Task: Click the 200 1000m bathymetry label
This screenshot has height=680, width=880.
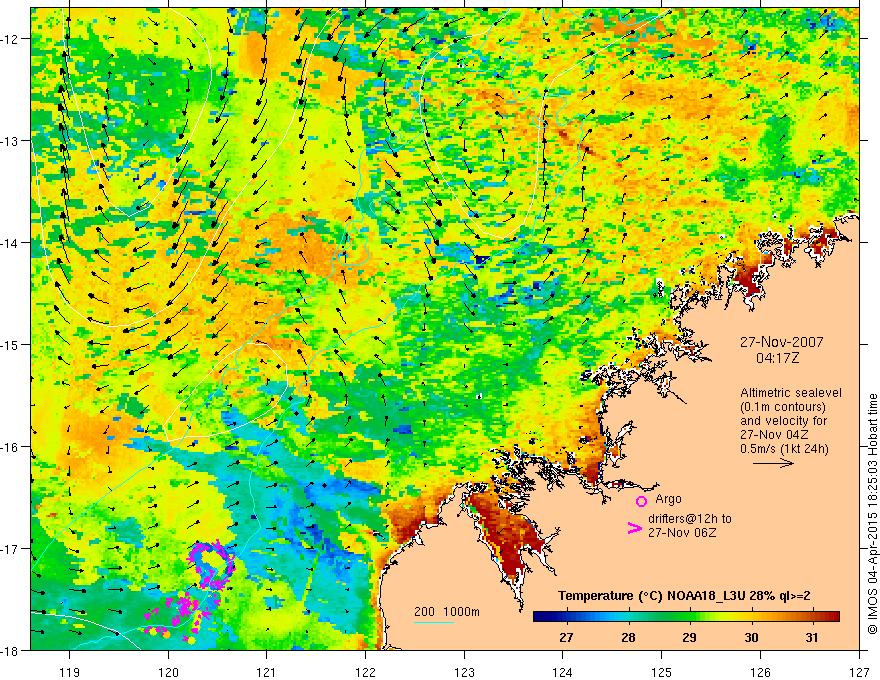Action: 447,612
